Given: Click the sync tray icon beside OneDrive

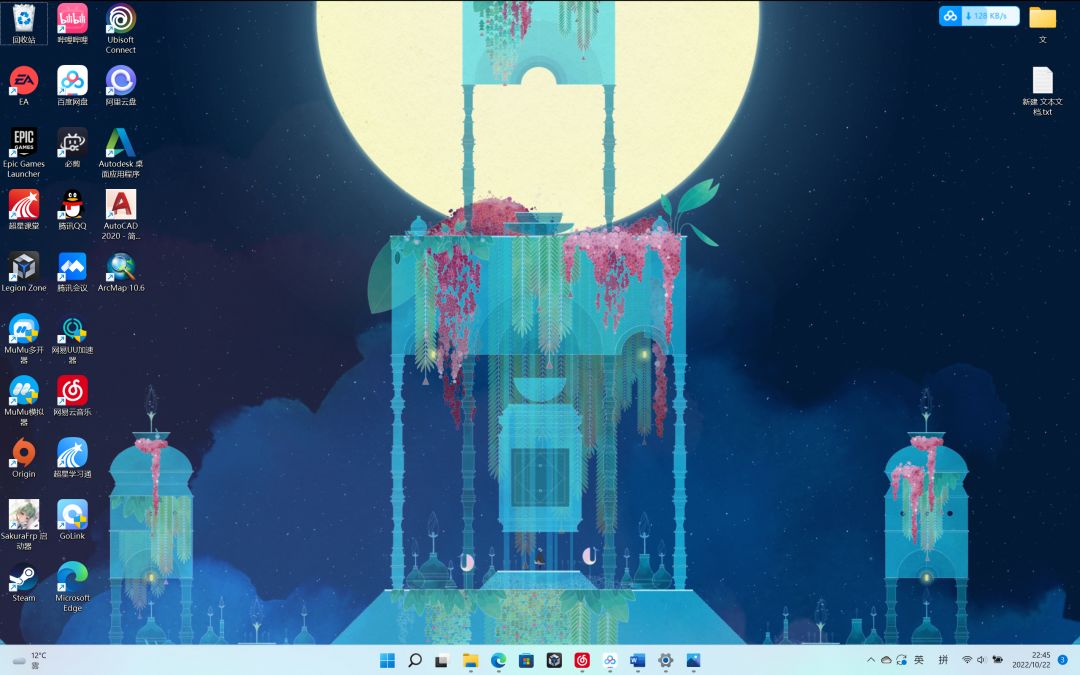Looking at the screenshot, I should [902, 660].
